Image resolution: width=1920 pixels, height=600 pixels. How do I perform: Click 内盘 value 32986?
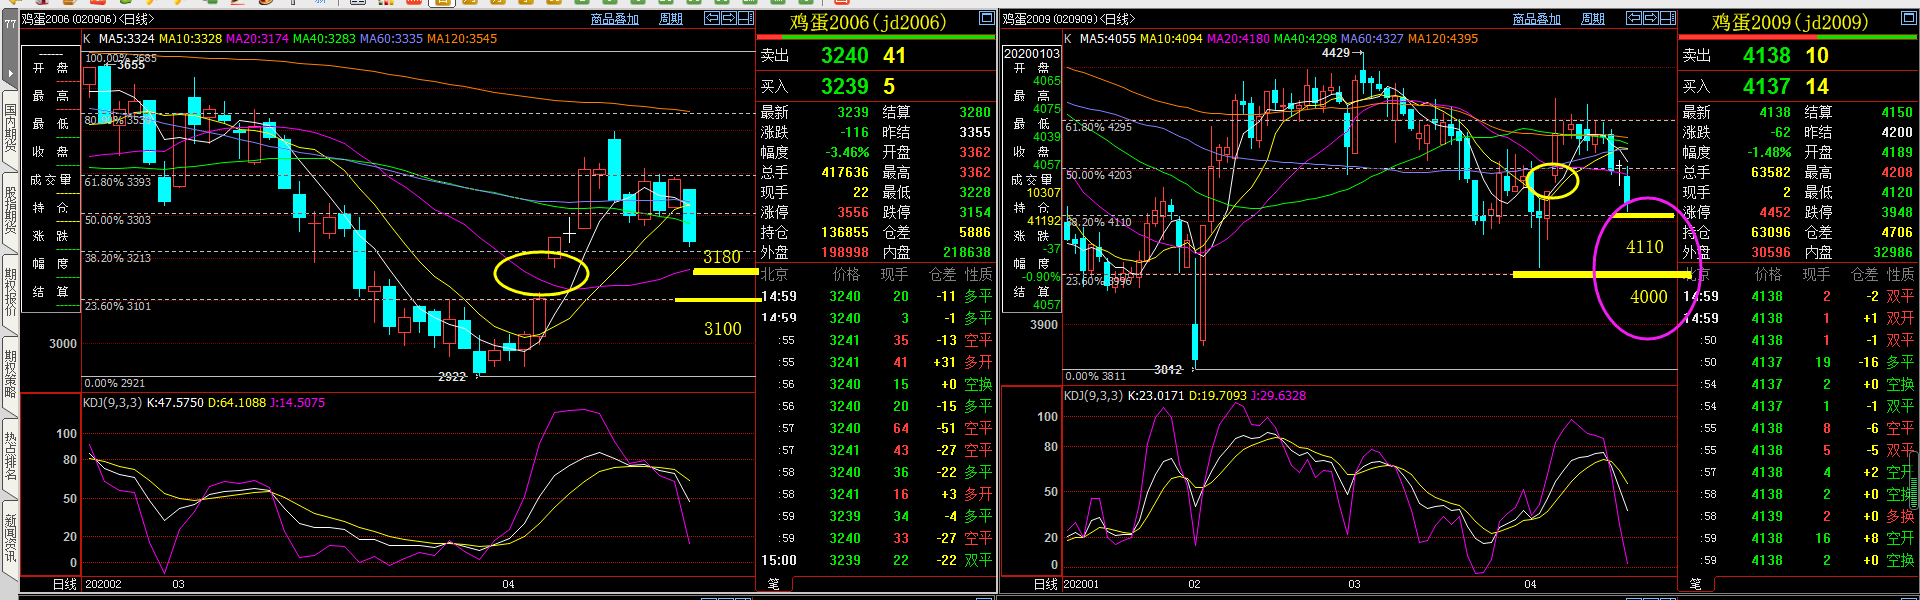[x=1893, y=252]
